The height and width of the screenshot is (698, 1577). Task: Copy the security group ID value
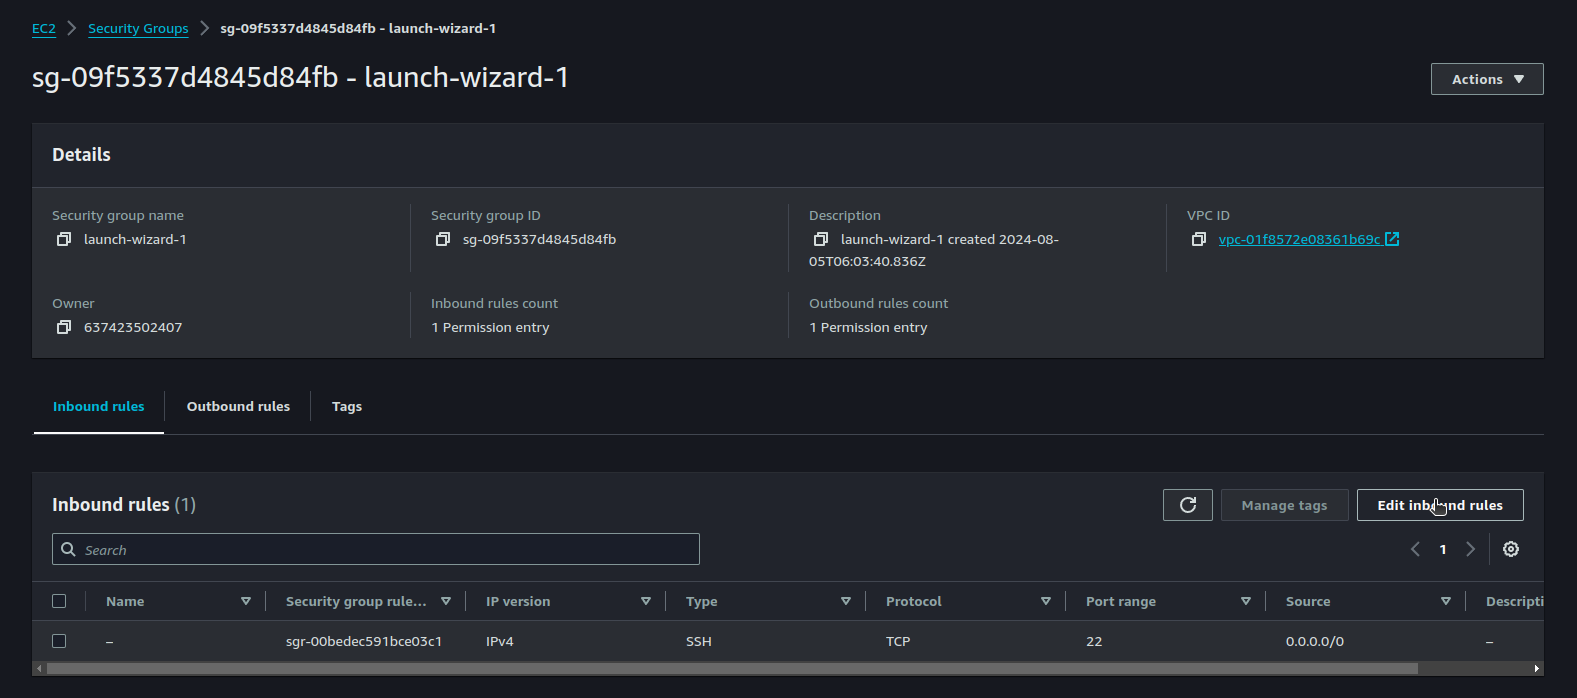point(443,239)
